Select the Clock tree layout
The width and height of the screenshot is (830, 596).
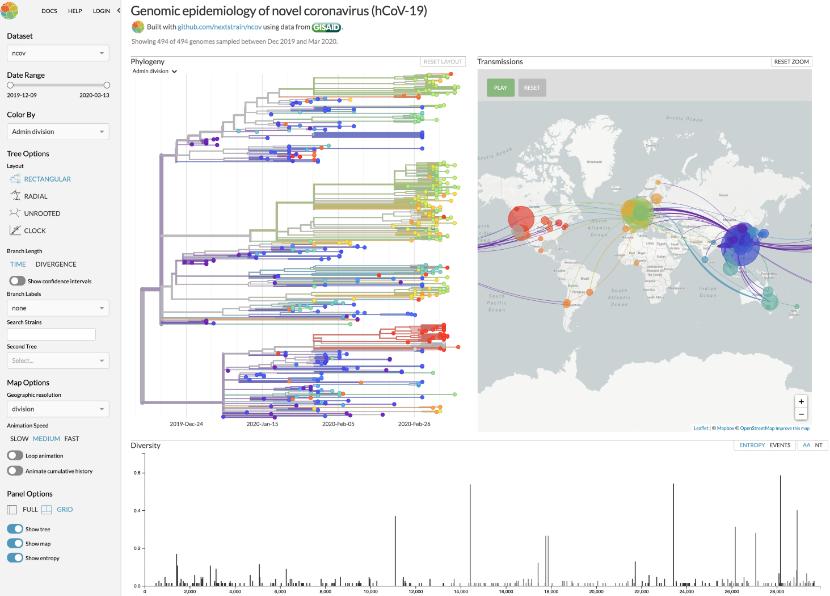pyautogui.click(x=15, y=230)
